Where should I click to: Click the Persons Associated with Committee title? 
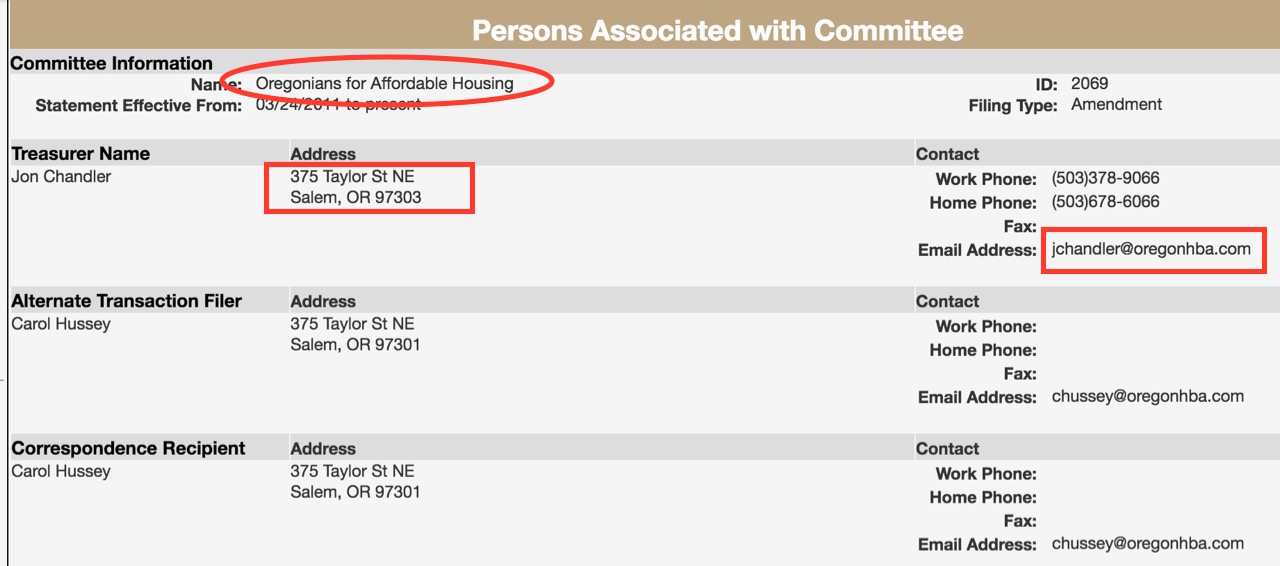coord(717,30)
